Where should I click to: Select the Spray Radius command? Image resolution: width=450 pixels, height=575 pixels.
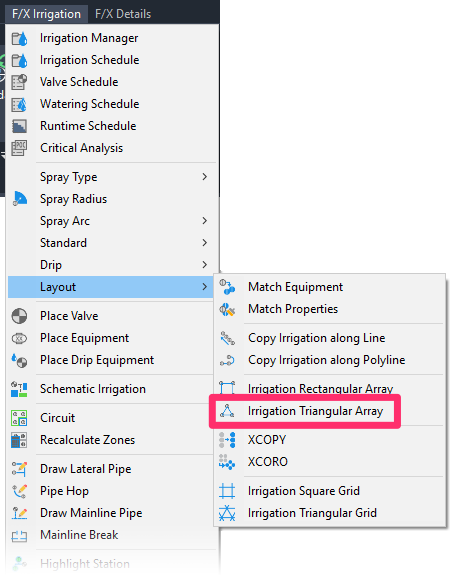111,199
